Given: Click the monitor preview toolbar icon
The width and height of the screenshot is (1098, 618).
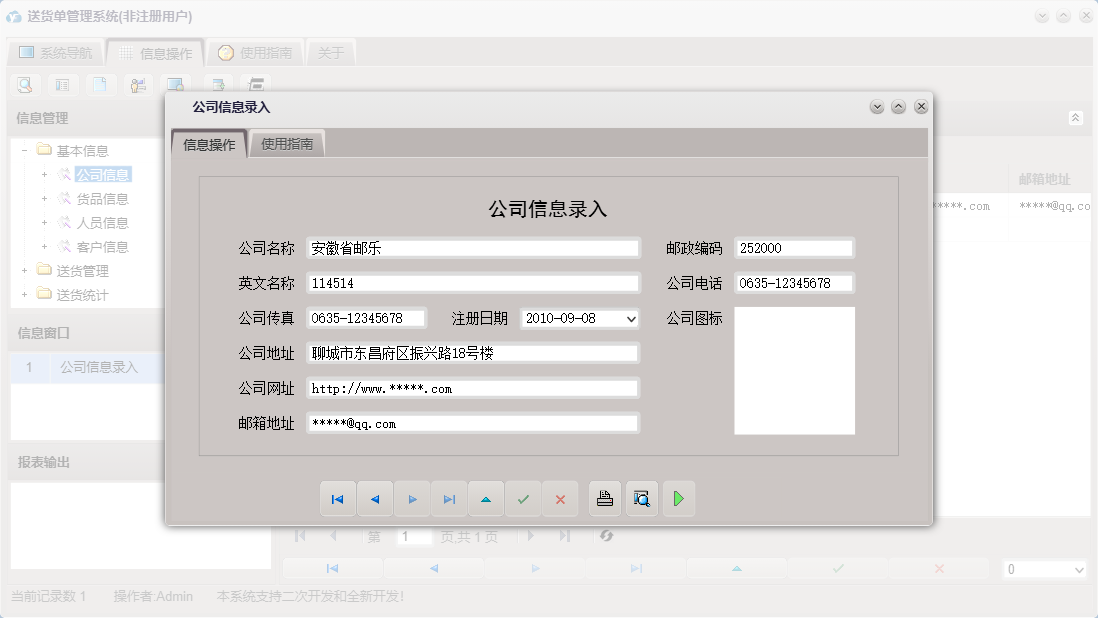Looking at the screenshot, I should (x=176, y=85).
